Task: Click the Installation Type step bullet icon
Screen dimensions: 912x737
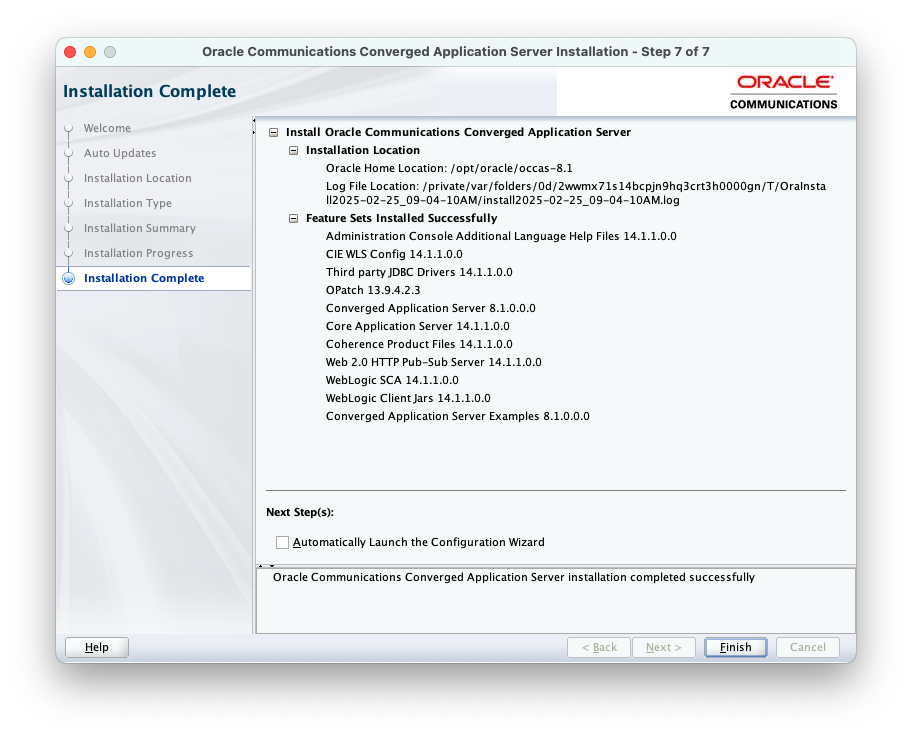Action: (69, 203)
